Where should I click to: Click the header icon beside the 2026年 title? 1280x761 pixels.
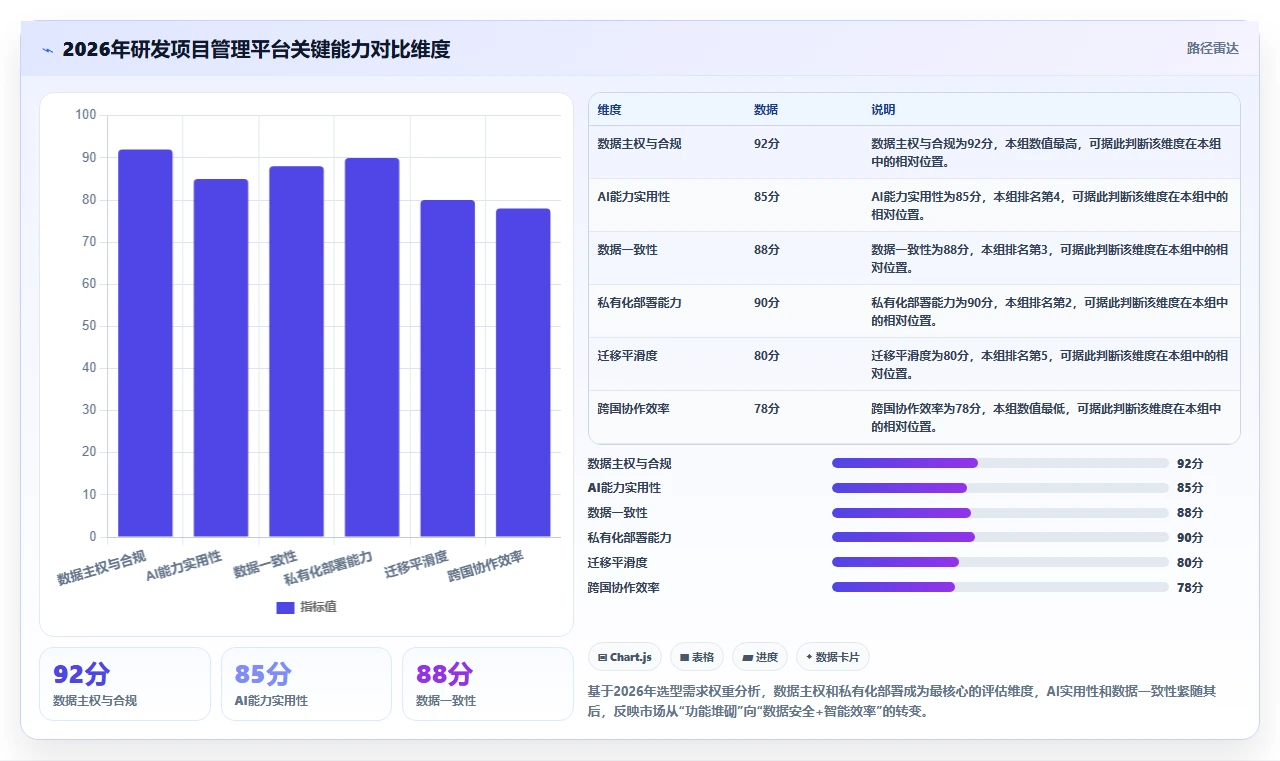[x=47, y=49]
